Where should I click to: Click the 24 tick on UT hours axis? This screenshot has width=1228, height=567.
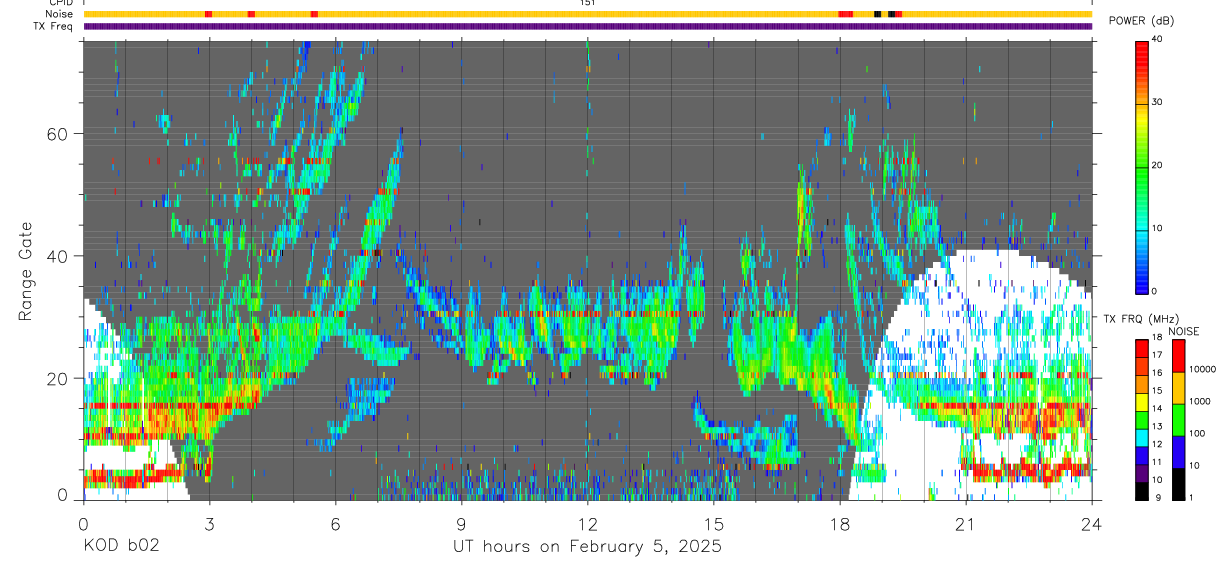(1092, 523)
